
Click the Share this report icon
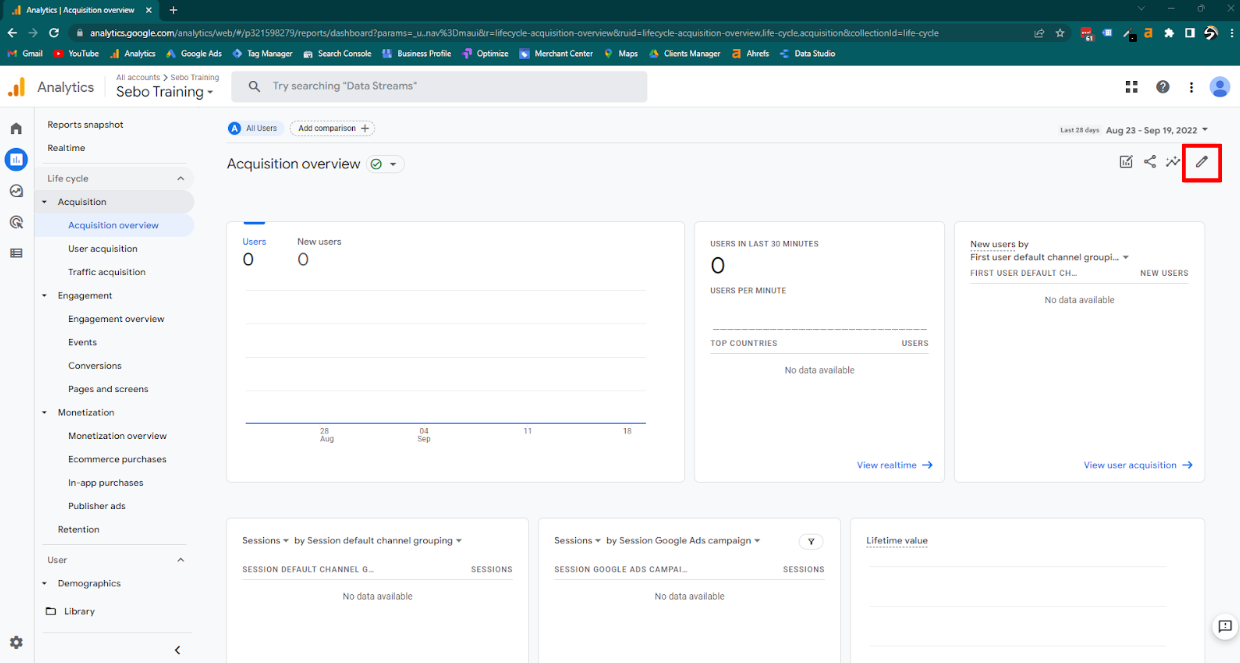pyautogui.click(x=1150, y=162)
